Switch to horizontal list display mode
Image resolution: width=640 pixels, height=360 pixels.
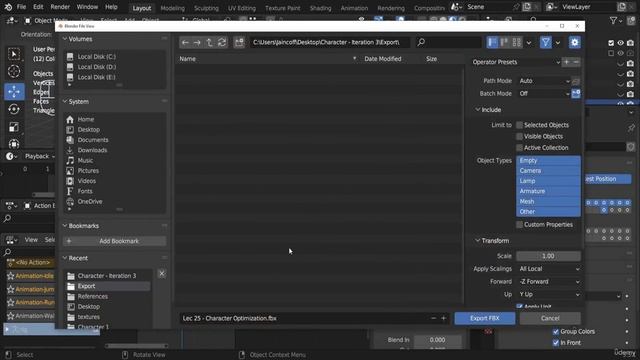(x=504, y=42)
